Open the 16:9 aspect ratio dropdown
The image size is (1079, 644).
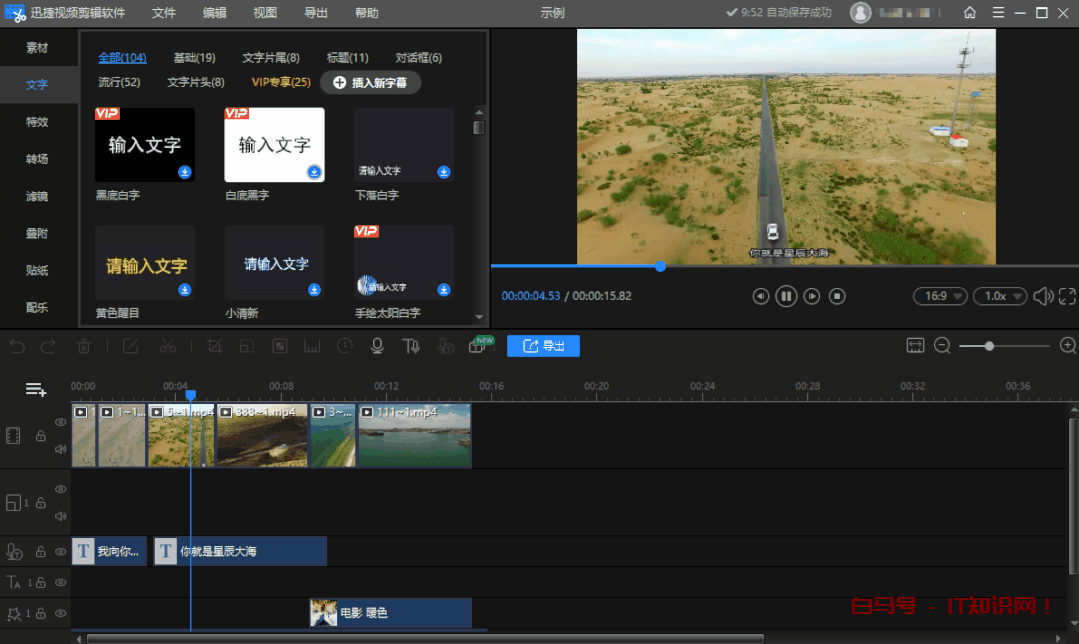(940, 296)
